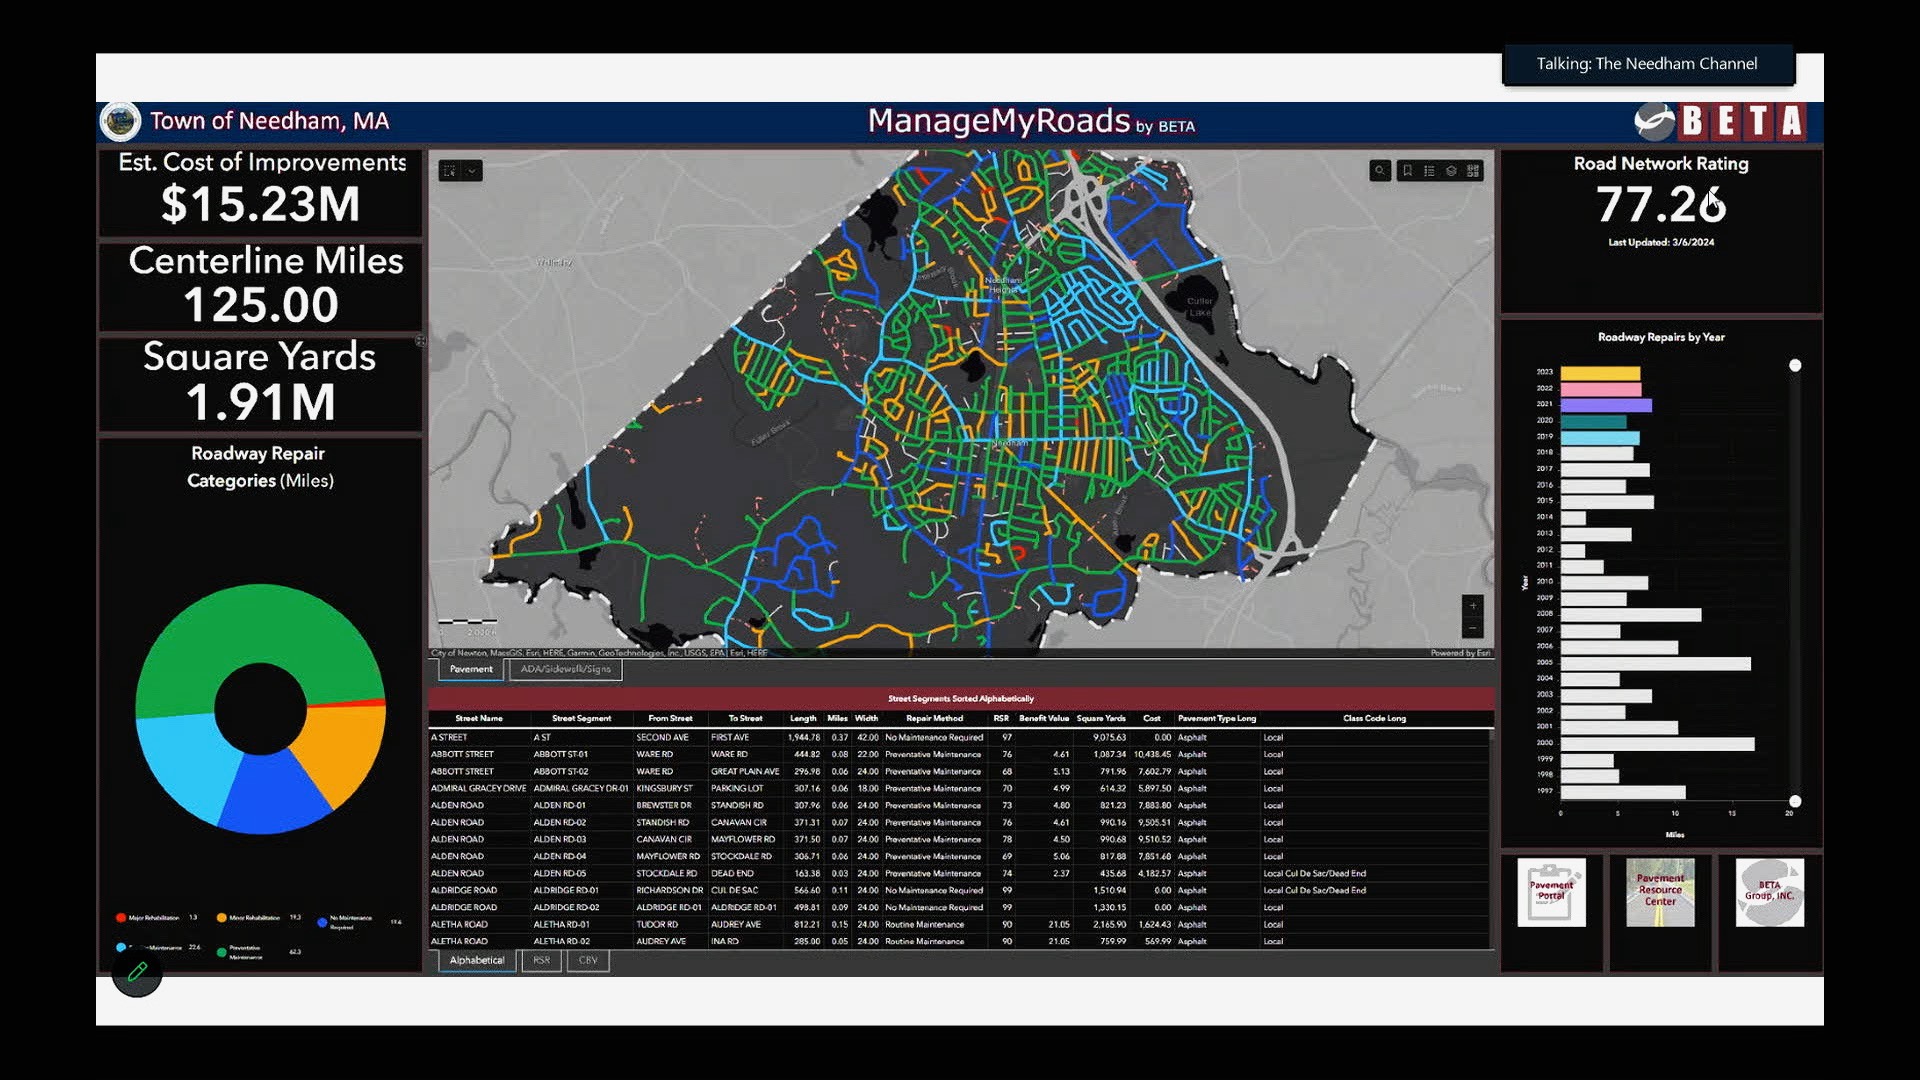
Task: Click the BETA logo in header
Action: [x=1720, y=121]
